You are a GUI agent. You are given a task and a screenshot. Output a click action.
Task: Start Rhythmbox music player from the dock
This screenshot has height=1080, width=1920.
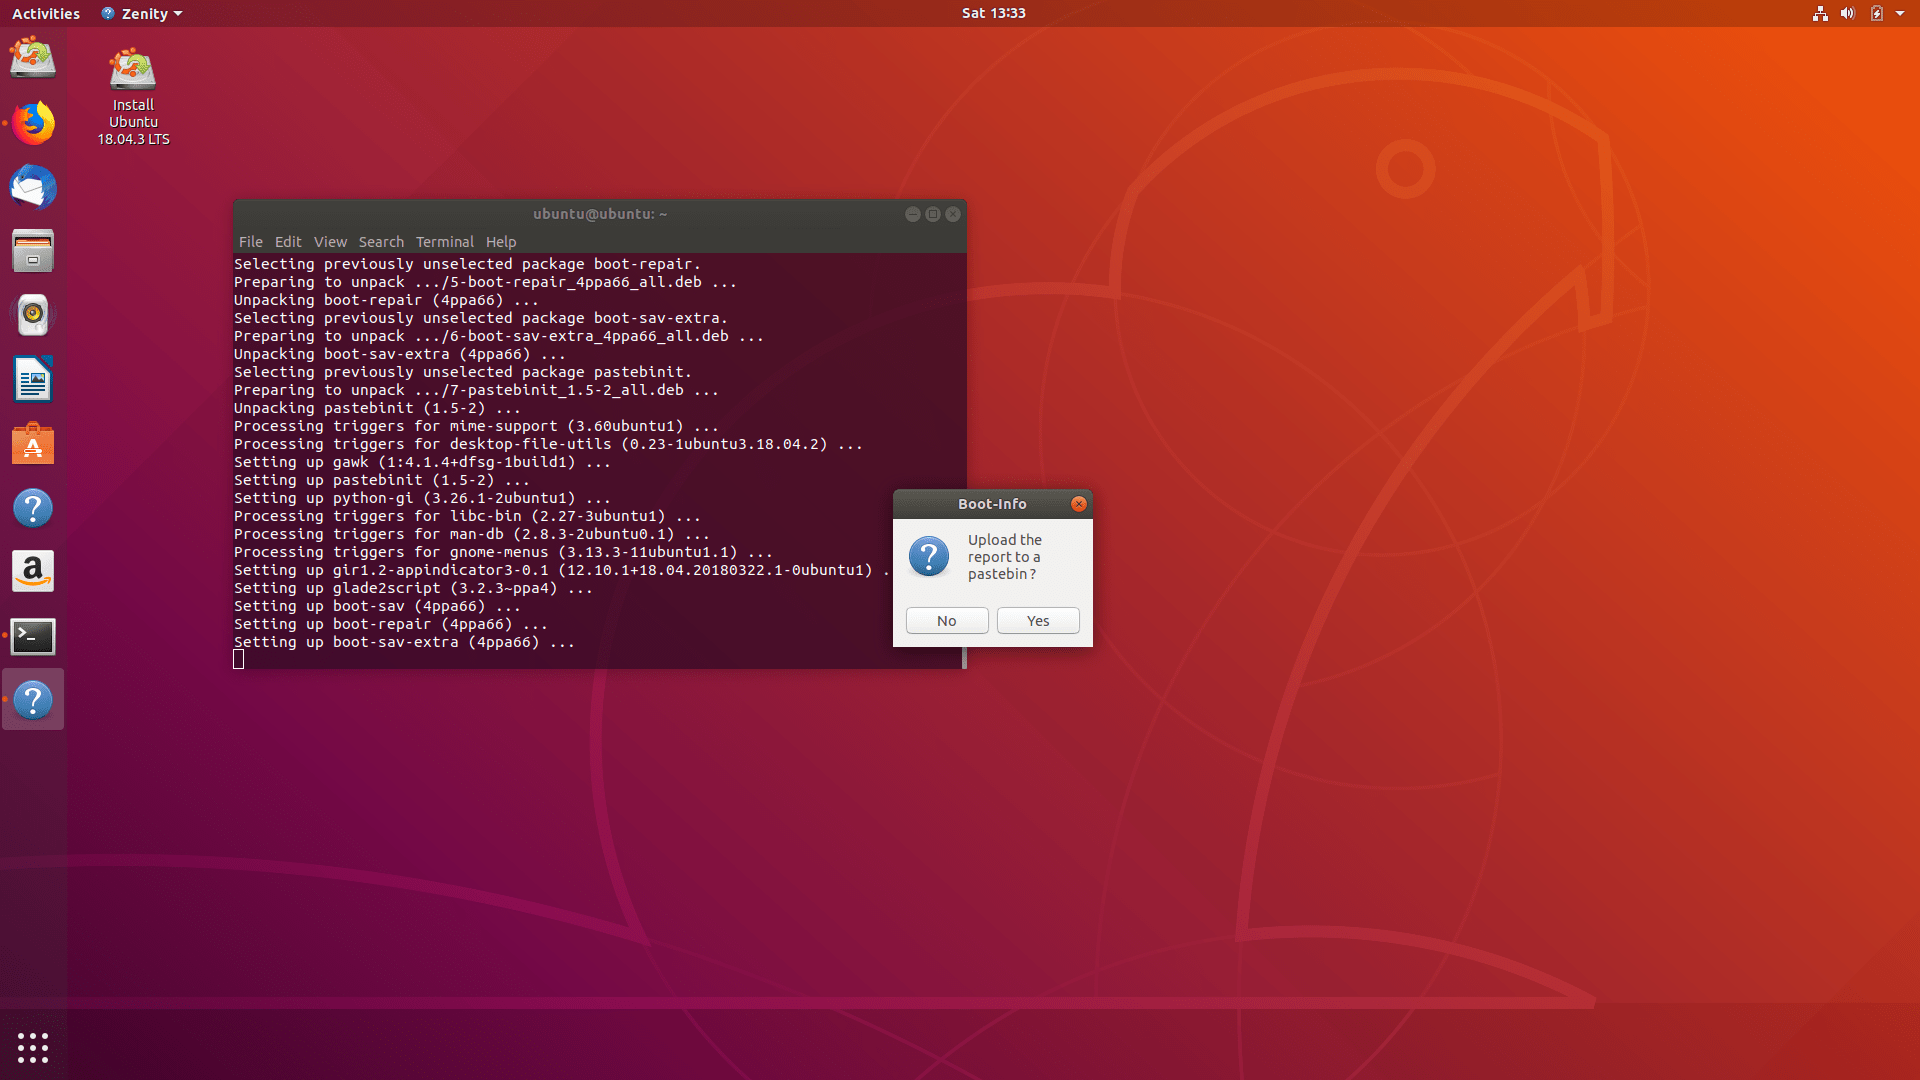[x=33, y=314]
